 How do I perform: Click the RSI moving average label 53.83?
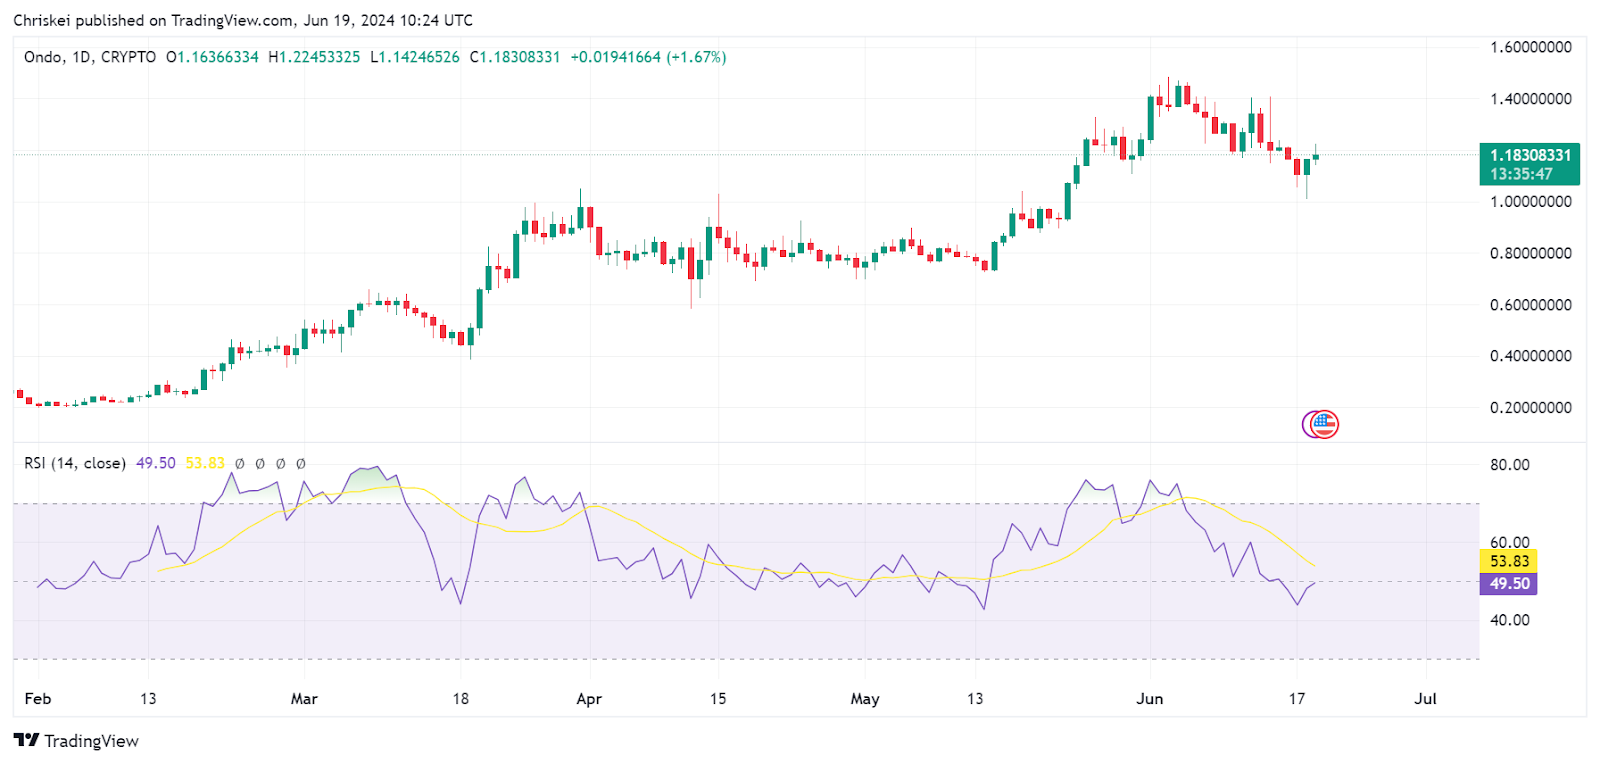pos(1509,562)
